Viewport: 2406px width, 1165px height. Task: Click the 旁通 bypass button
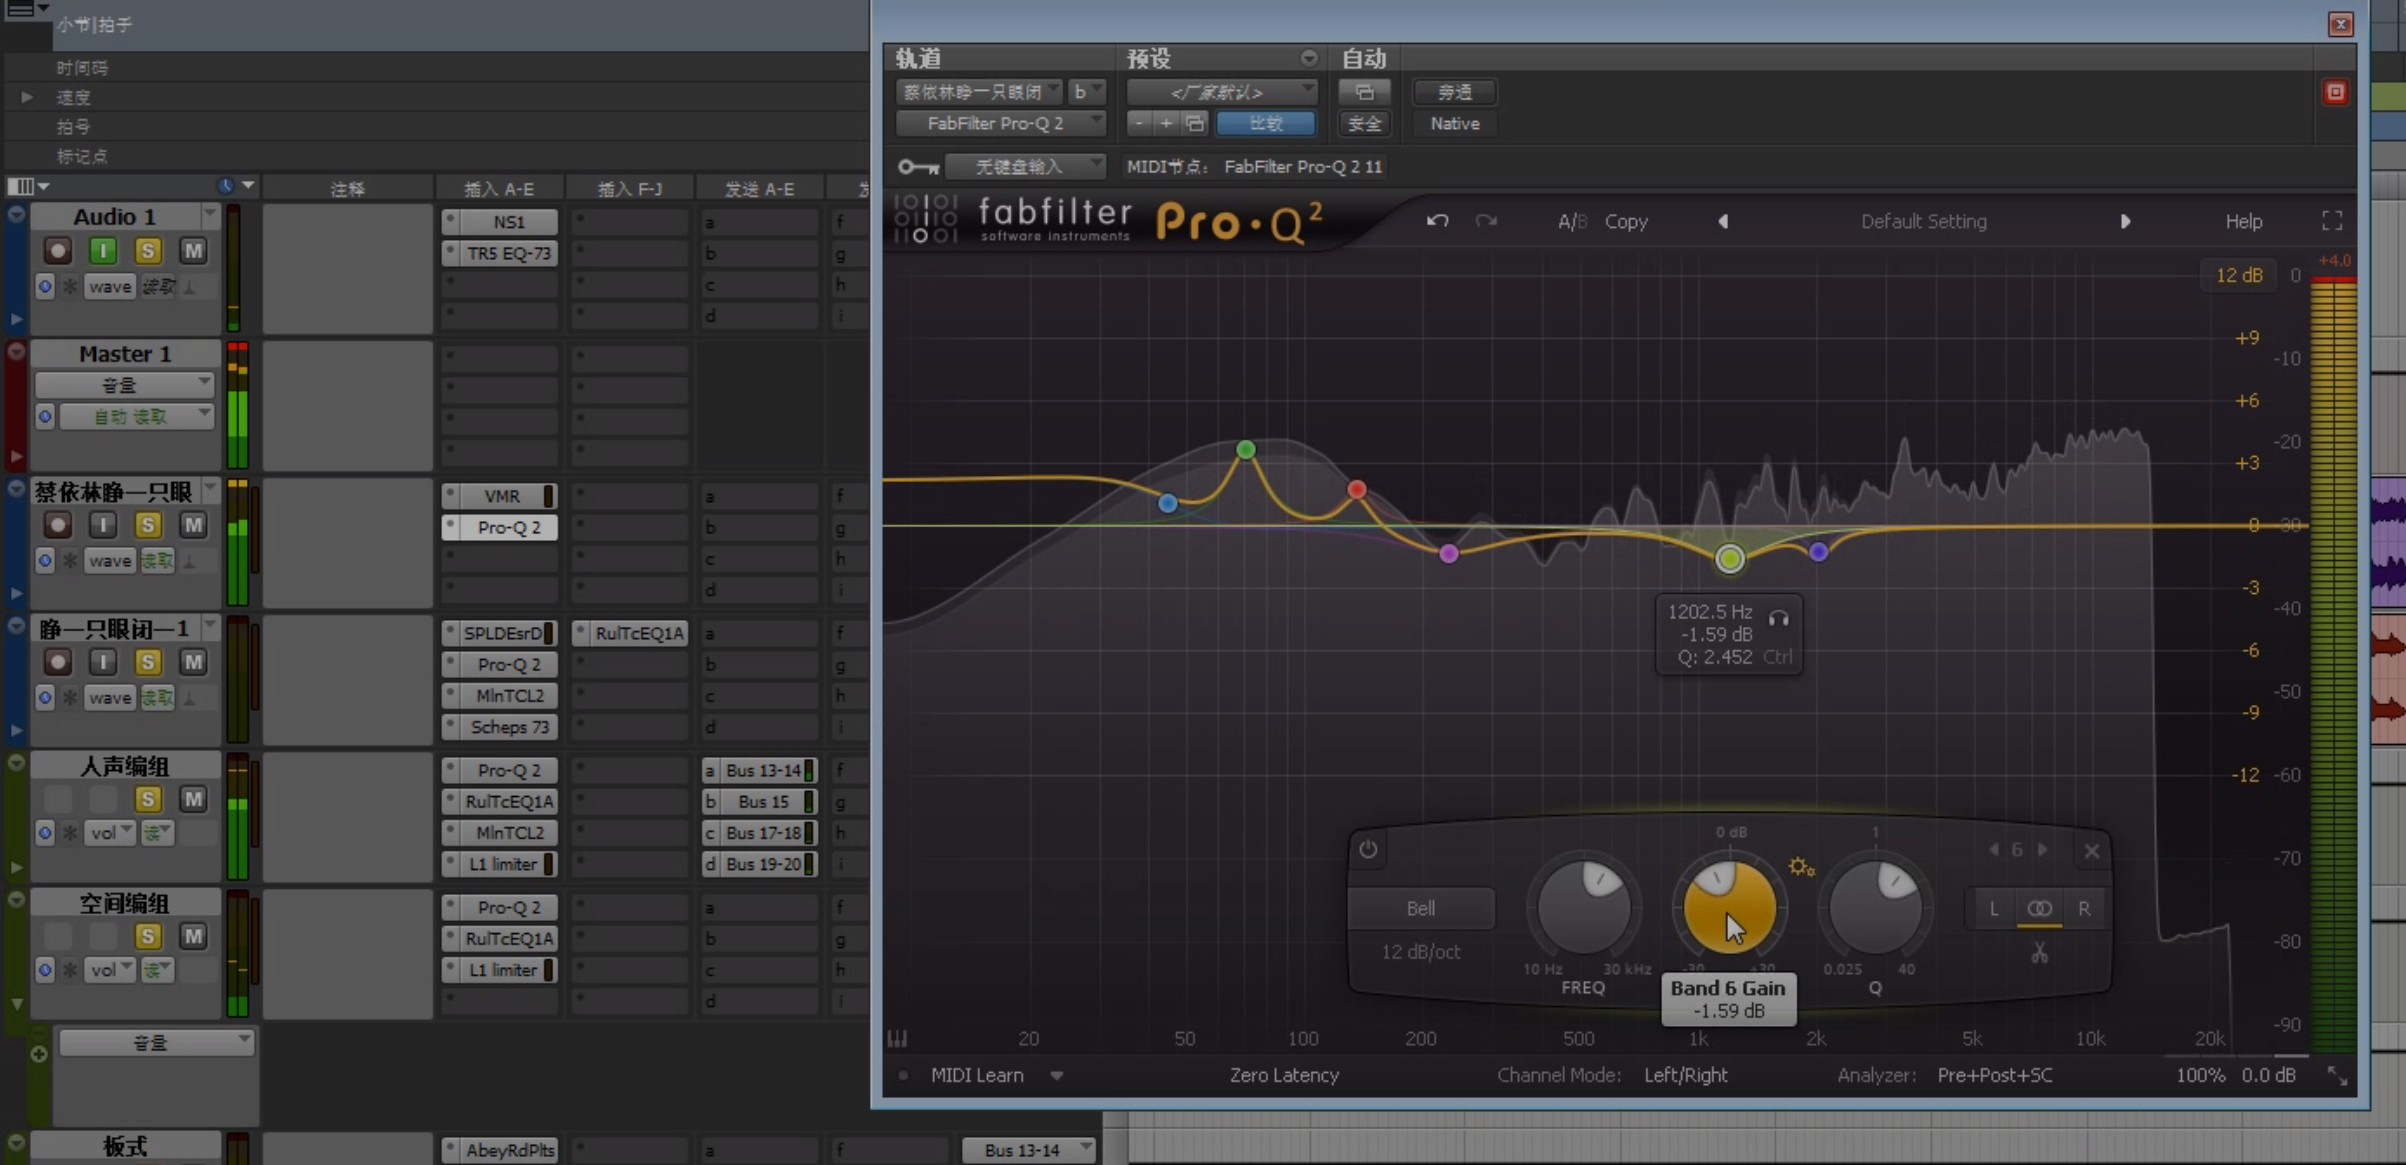pyautogui.click(x=1453, y=92)
